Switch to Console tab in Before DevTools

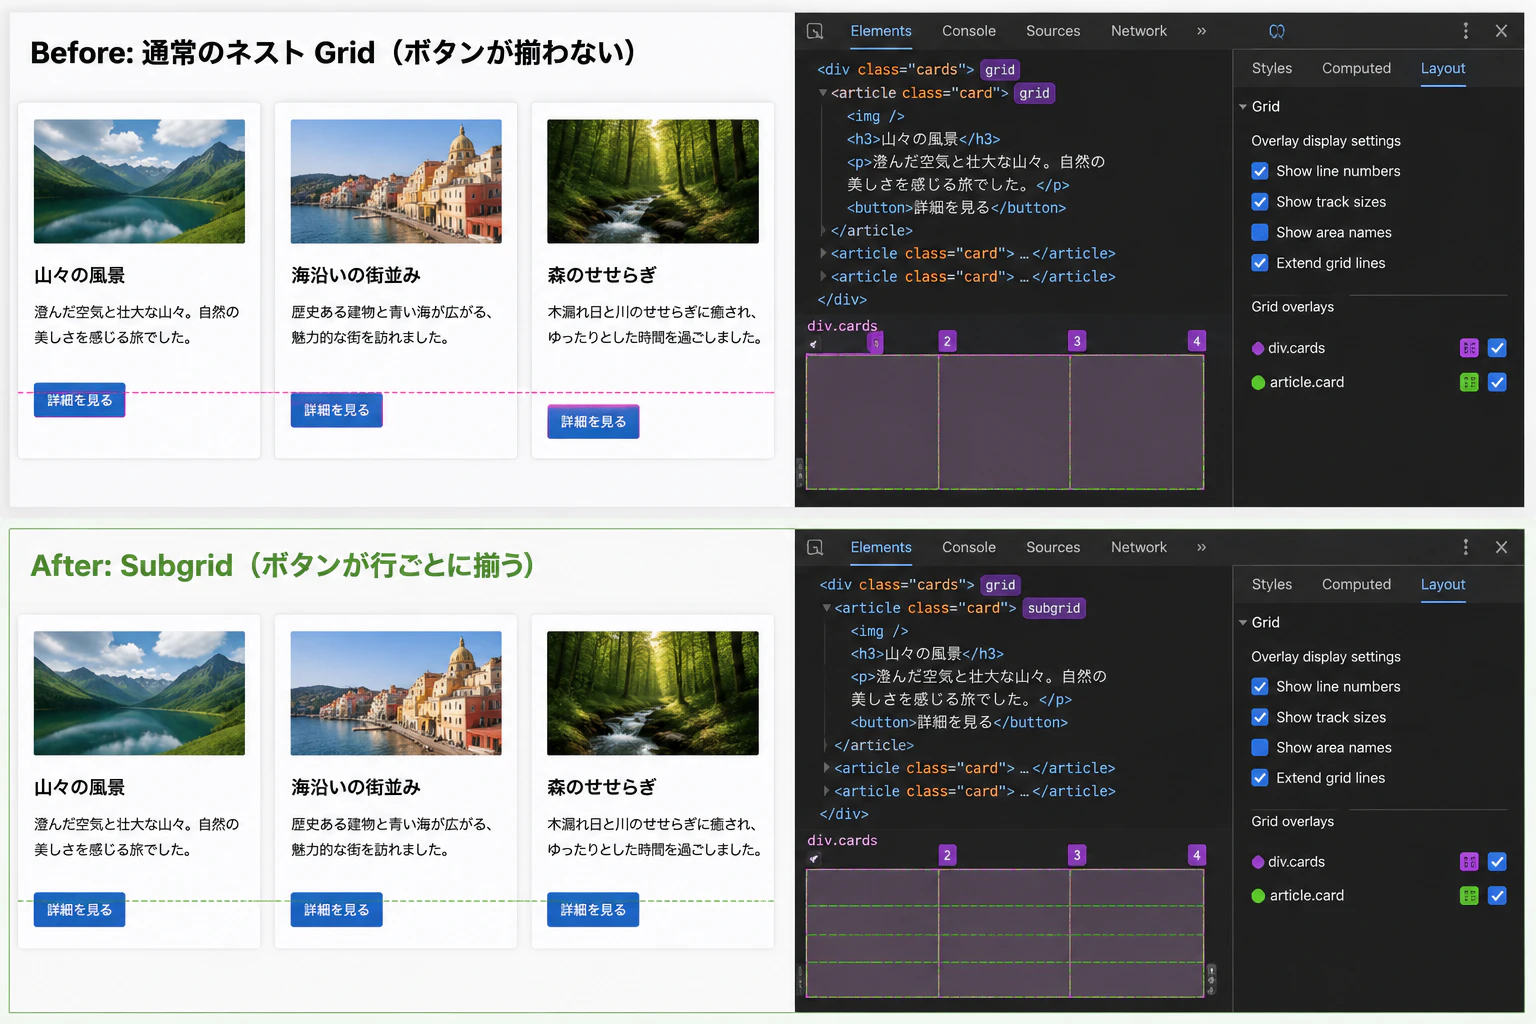[x=969, y=31]
